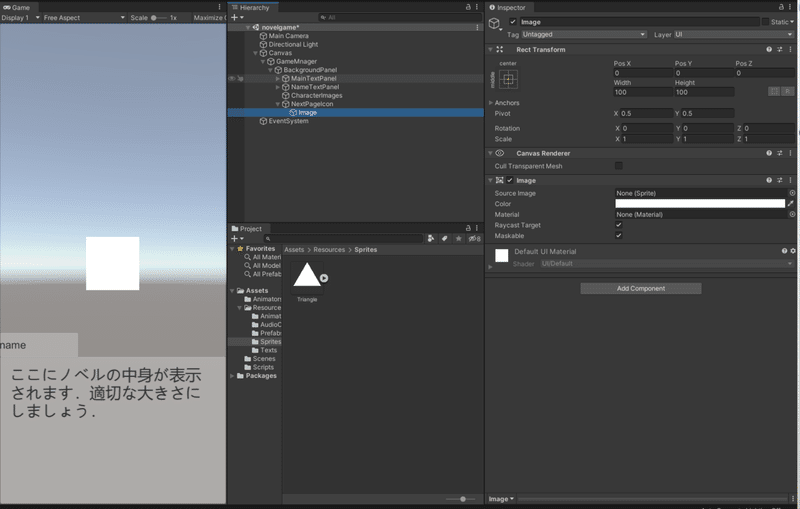The width and height of the screenshot is (800, 509).
Task: Search by type in Project panel
Action: point(431,238)
